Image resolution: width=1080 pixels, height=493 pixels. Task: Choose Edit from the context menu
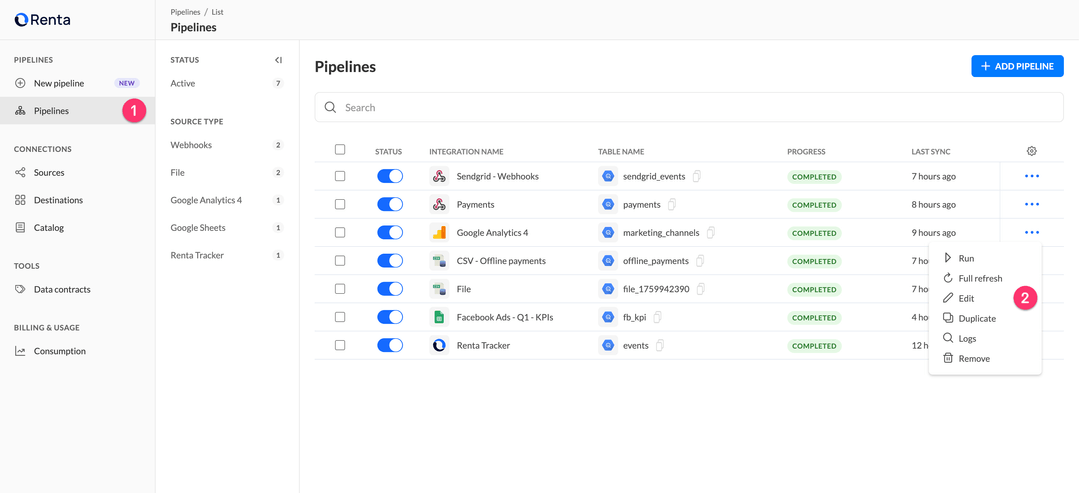966,298
